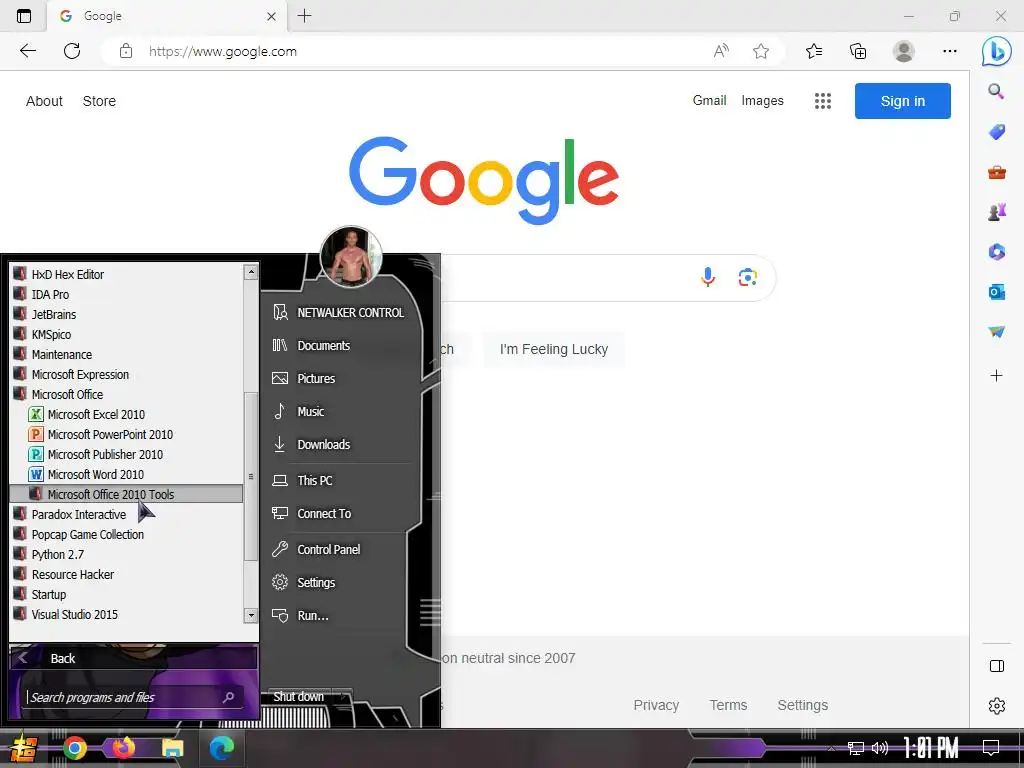This screenshot has width=1024, height=768.
Task: Open Firefox from the taskbar
Action: [123, 748]
